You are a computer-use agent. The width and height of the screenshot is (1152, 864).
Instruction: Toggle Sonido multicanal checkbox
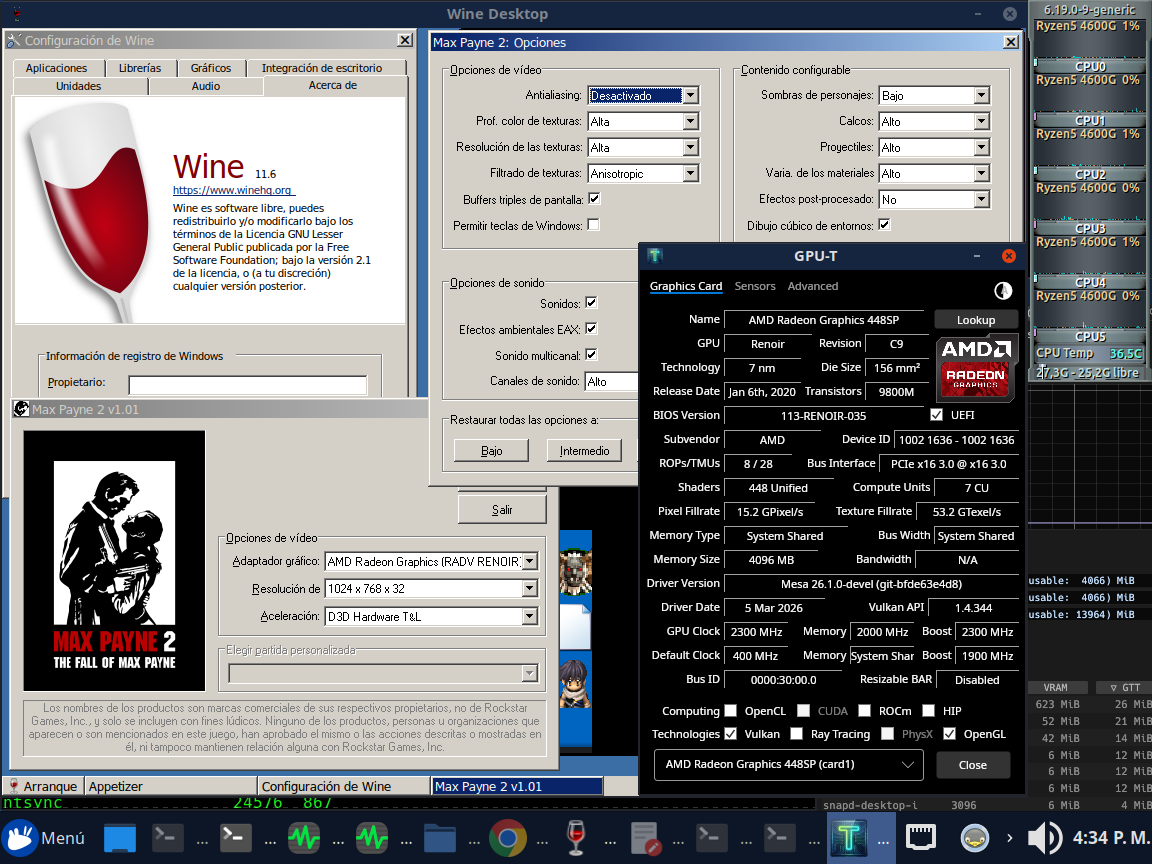point(591,355)
